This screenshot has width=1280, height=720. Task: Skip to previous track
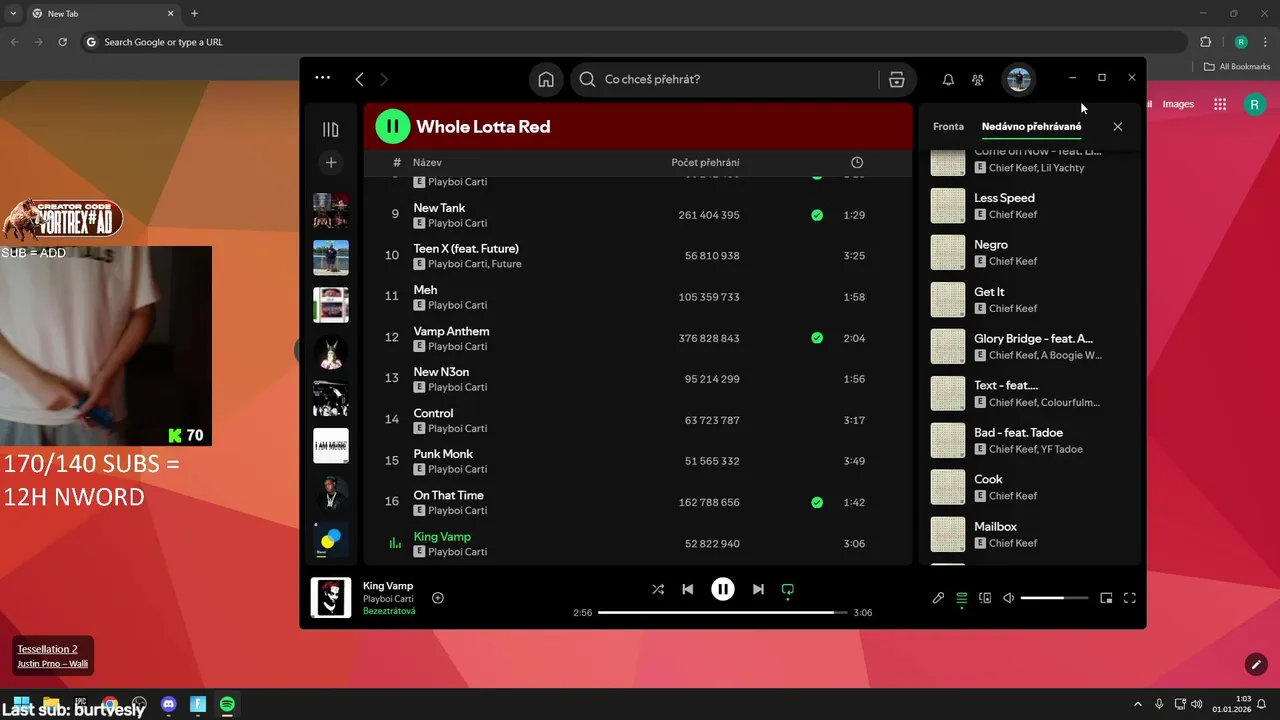tap(688, 590)
